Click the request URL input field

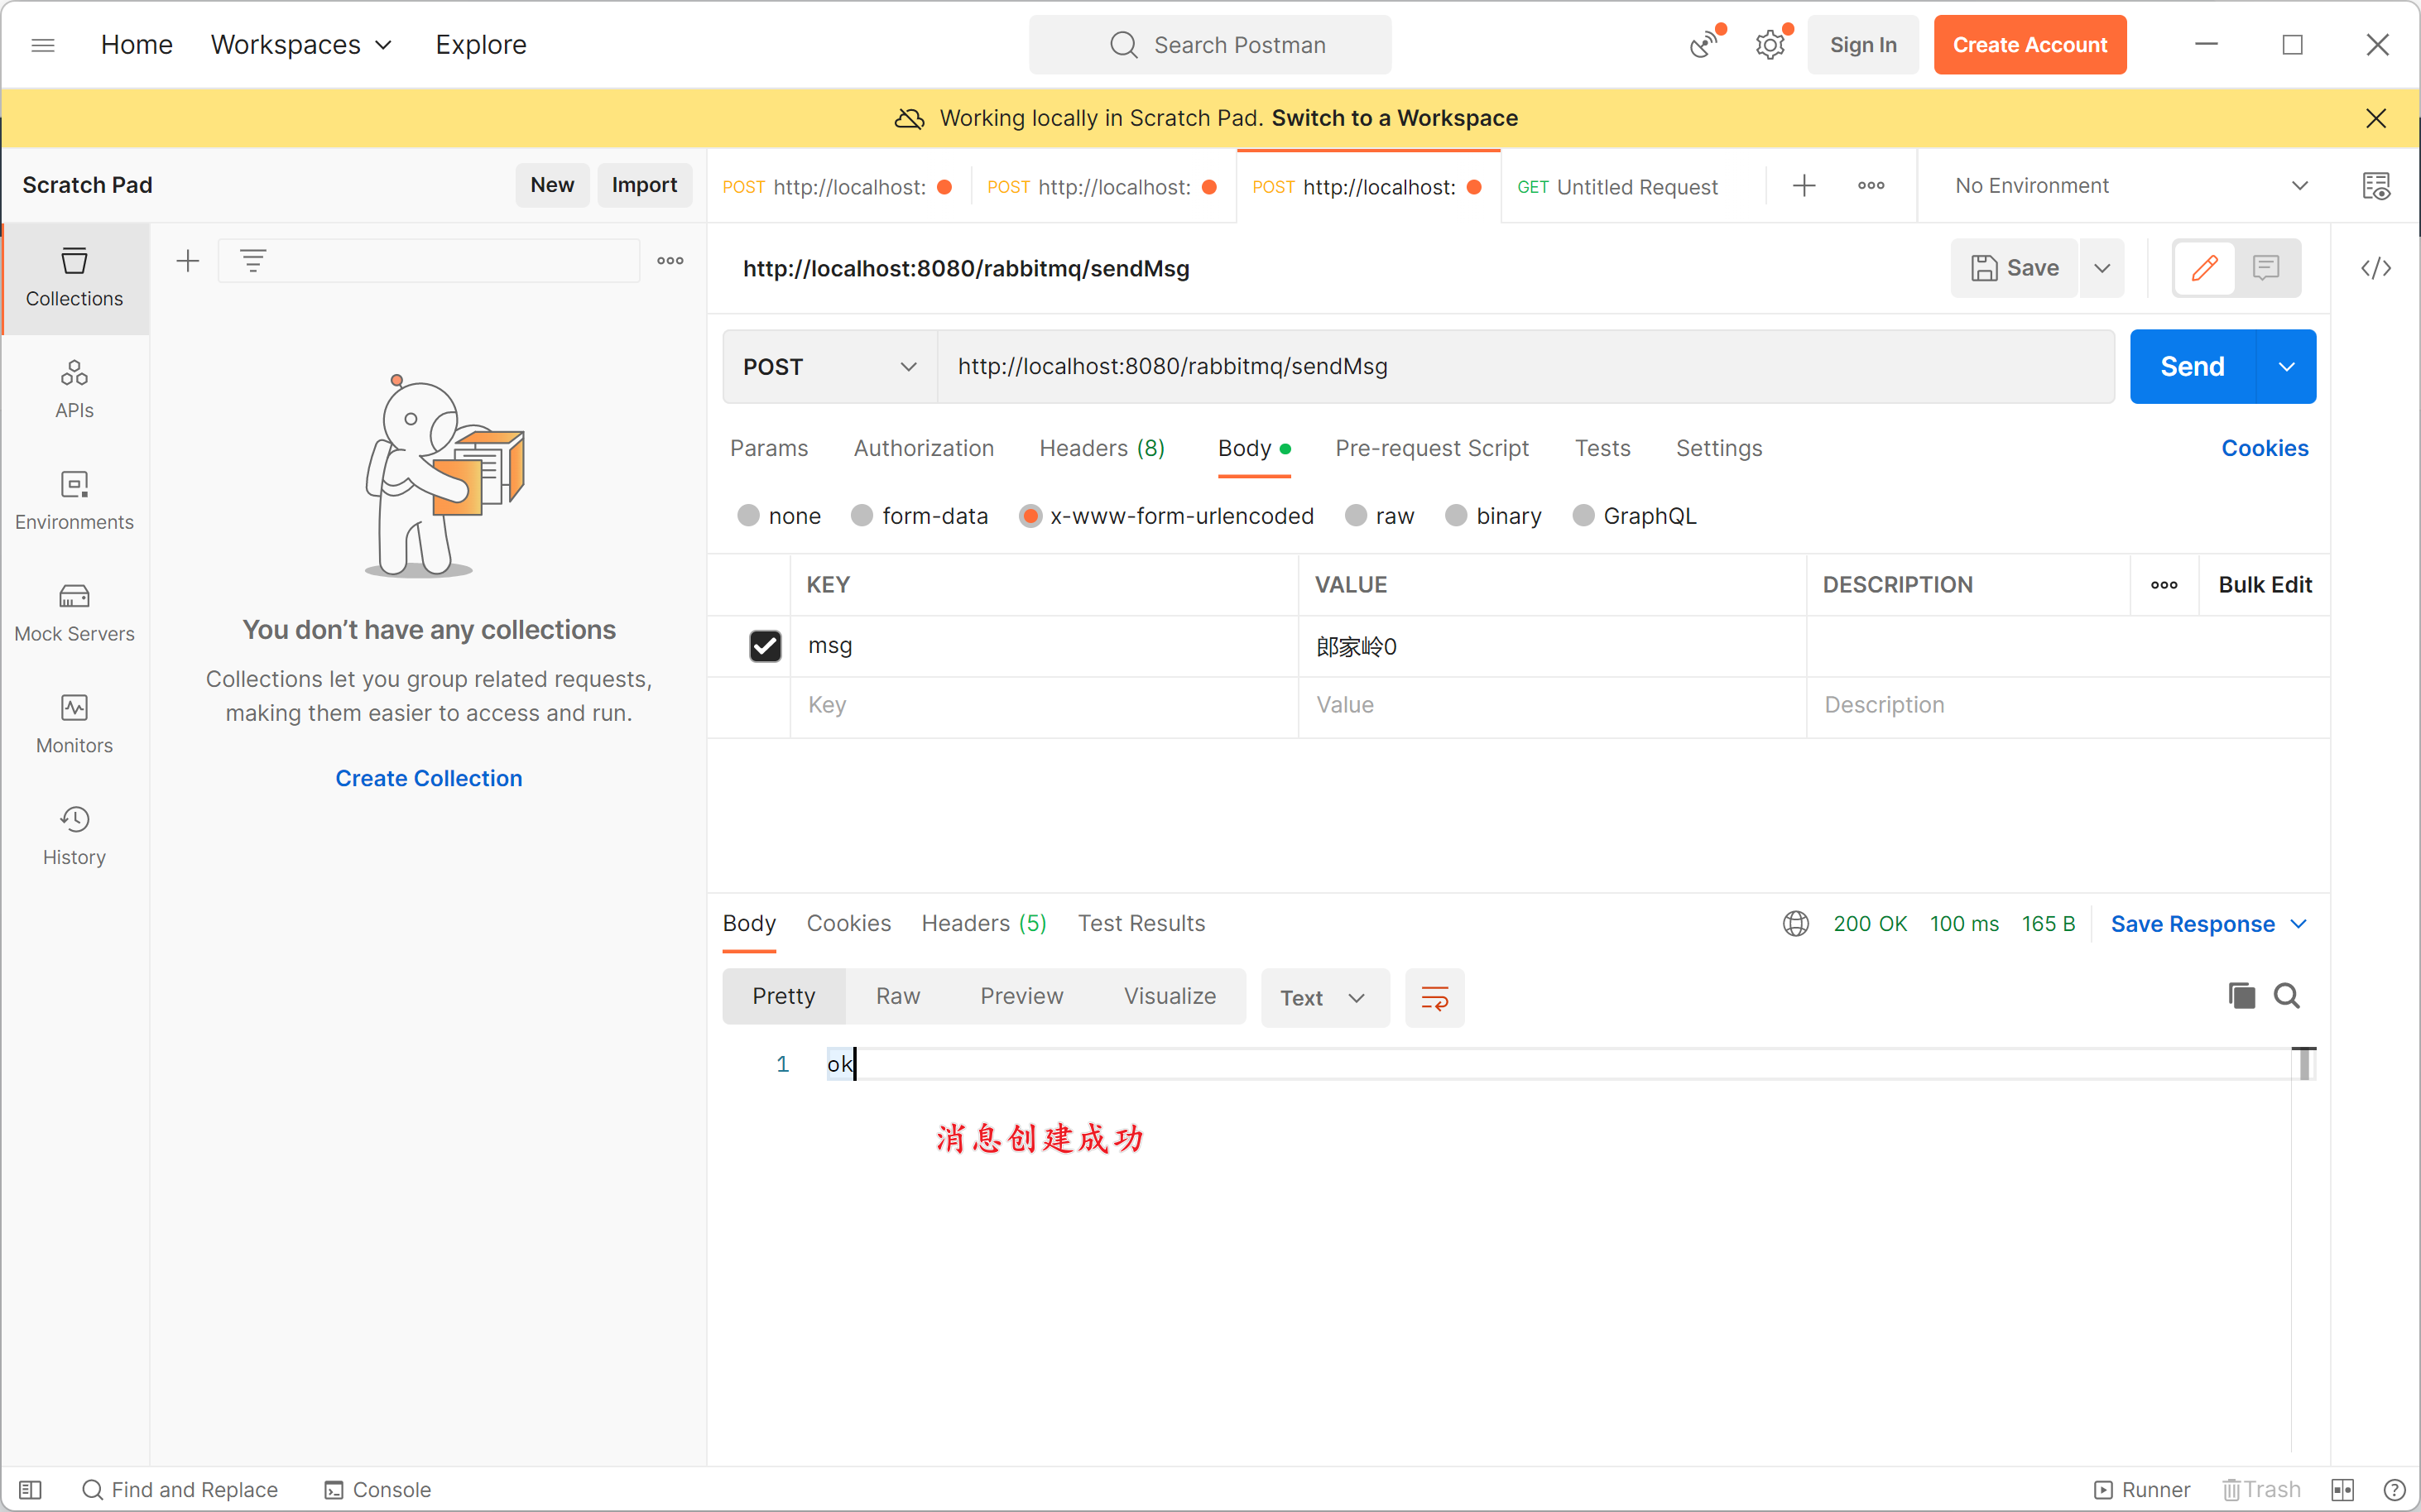(1525, 367)
